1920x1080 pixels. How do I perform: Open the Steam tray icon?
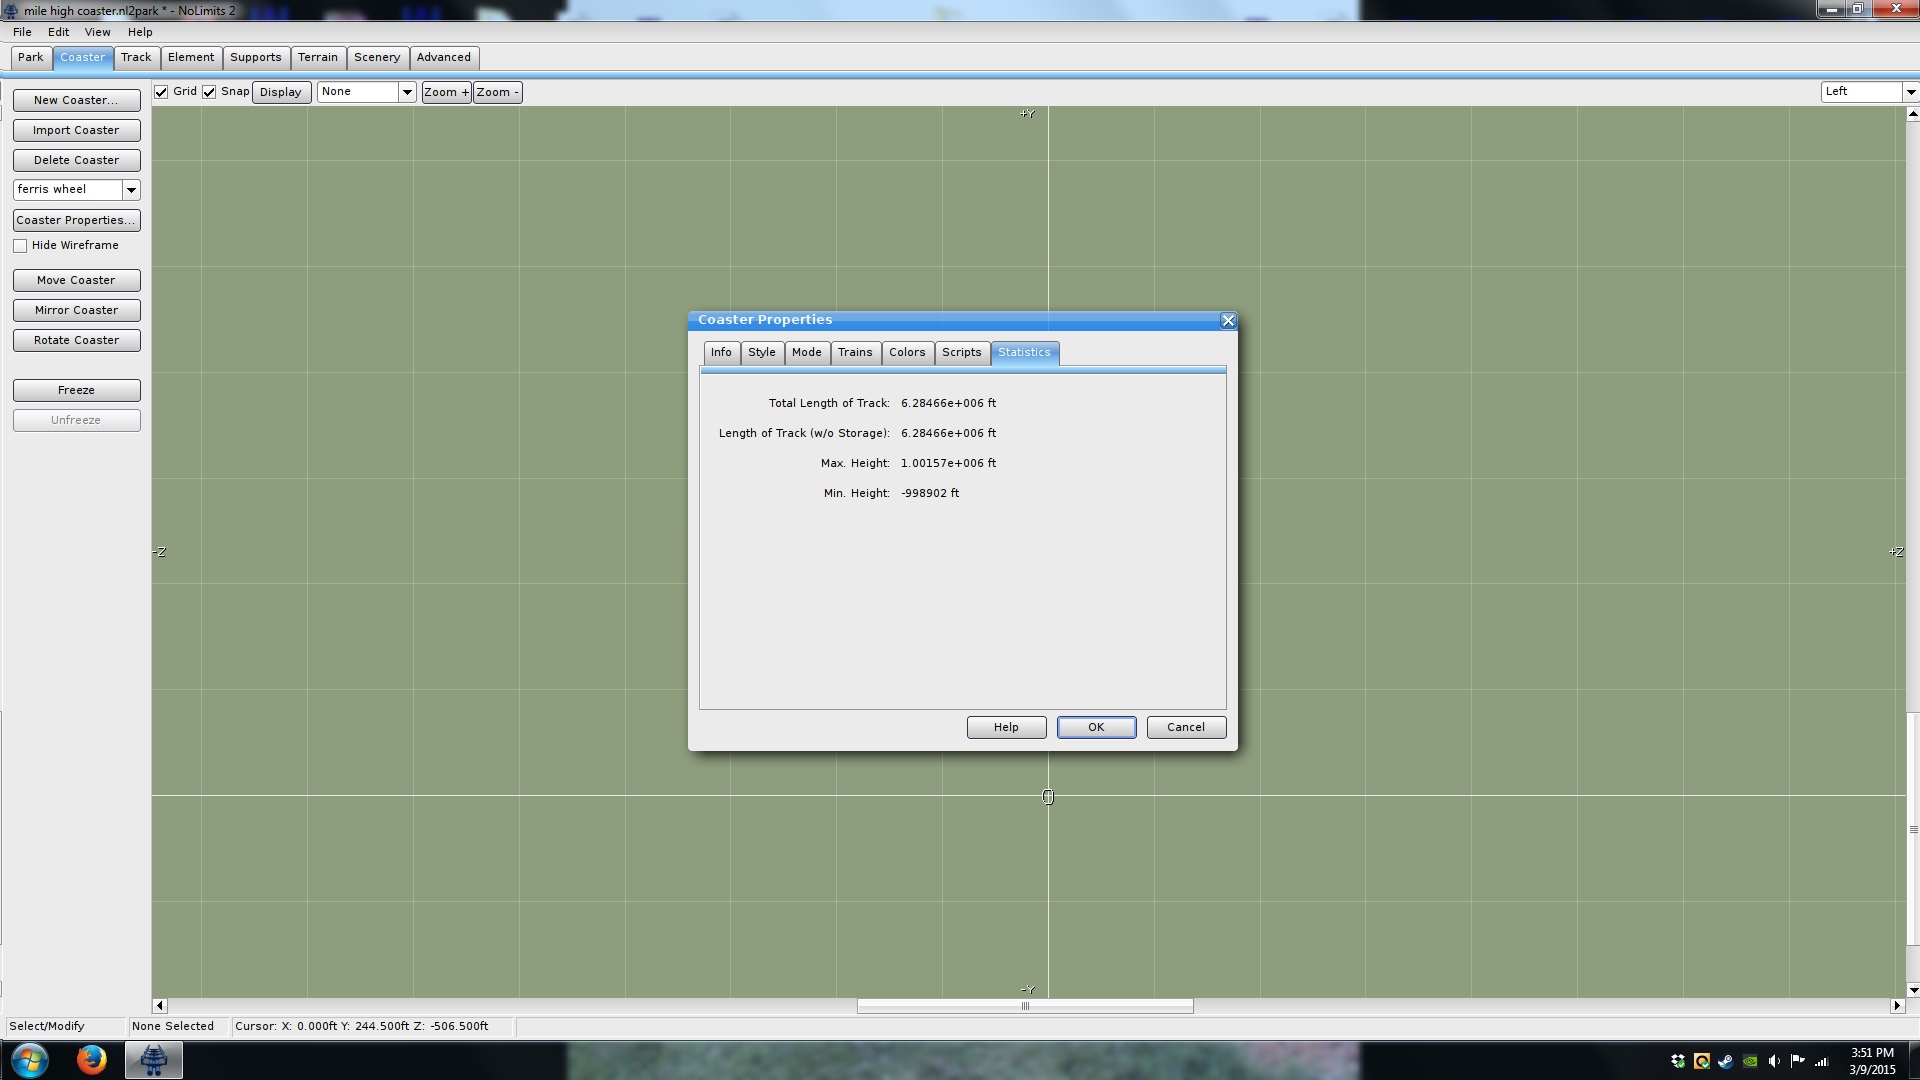(1726, 1061)
